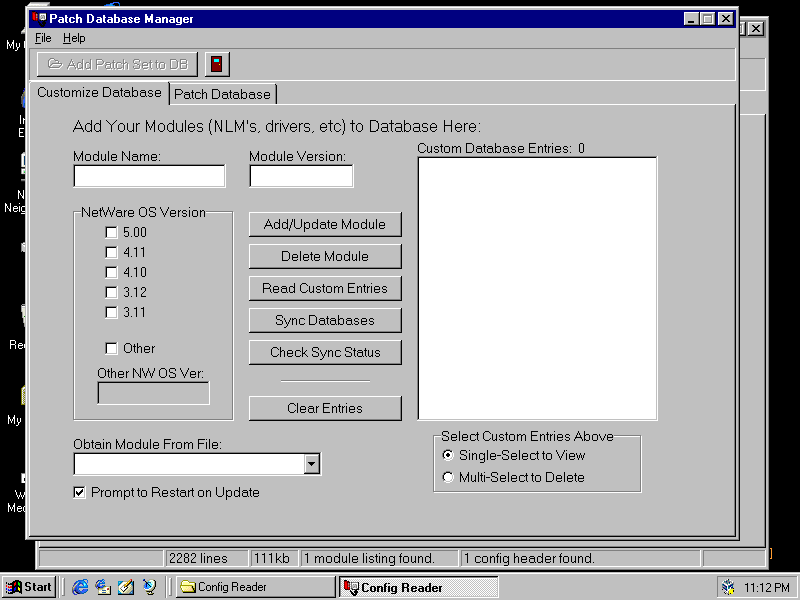Click the 'Custom Database Entries: 0' label
Viewport: 800px width, 600px height.
(501, 148)
